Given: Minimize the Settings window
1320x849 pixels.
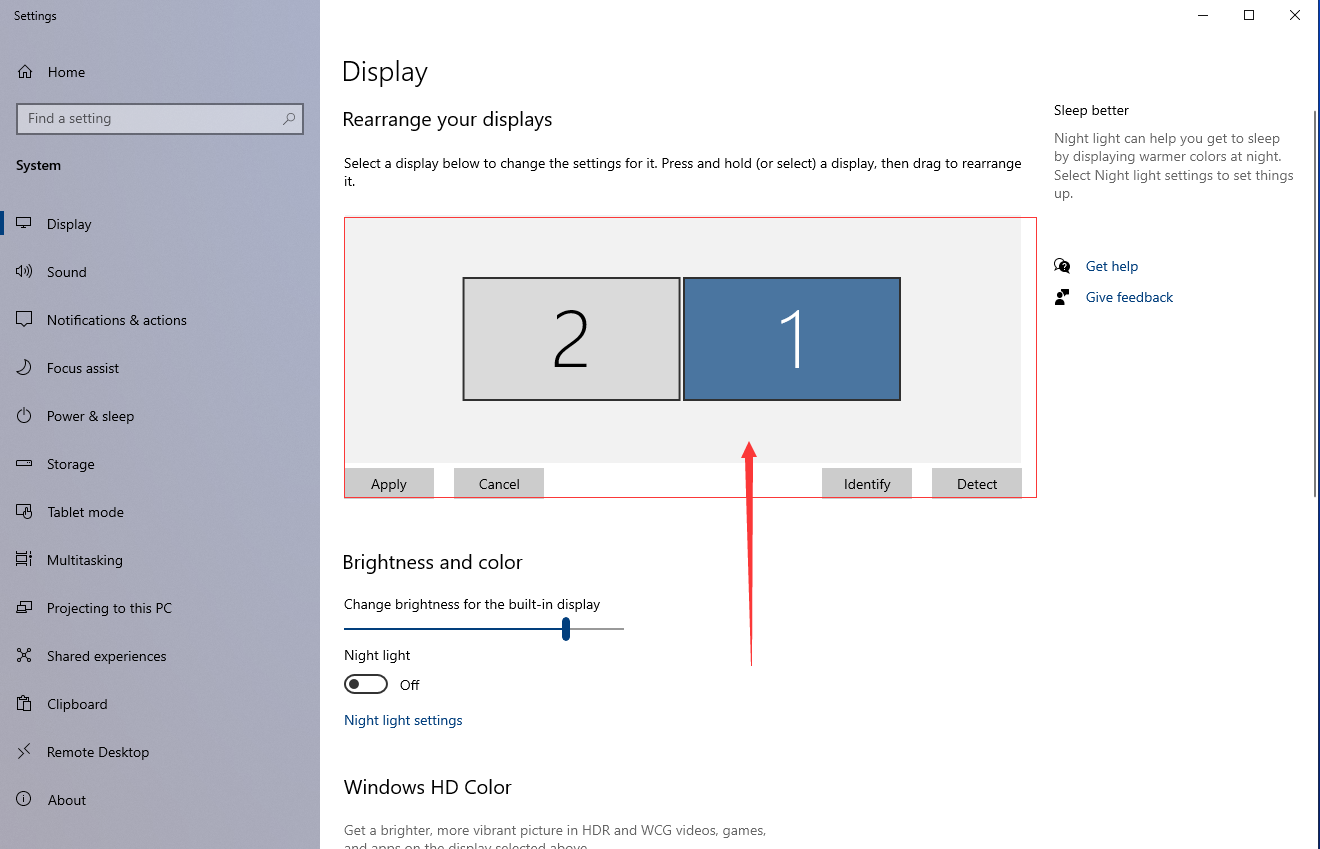Looking at the screenshot, I should click(x=1203, y=15).
